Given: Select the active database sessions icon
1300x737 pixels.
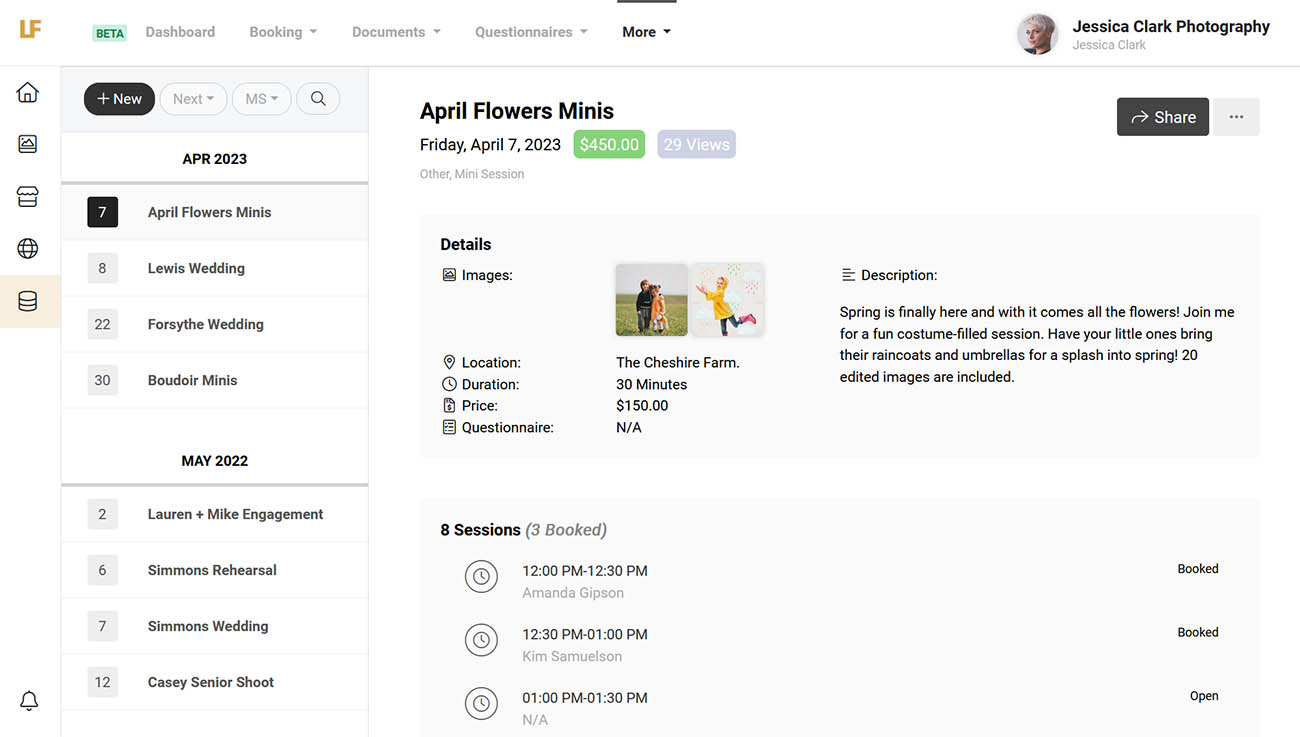Looking at the screenshot, I should [28, 300].
